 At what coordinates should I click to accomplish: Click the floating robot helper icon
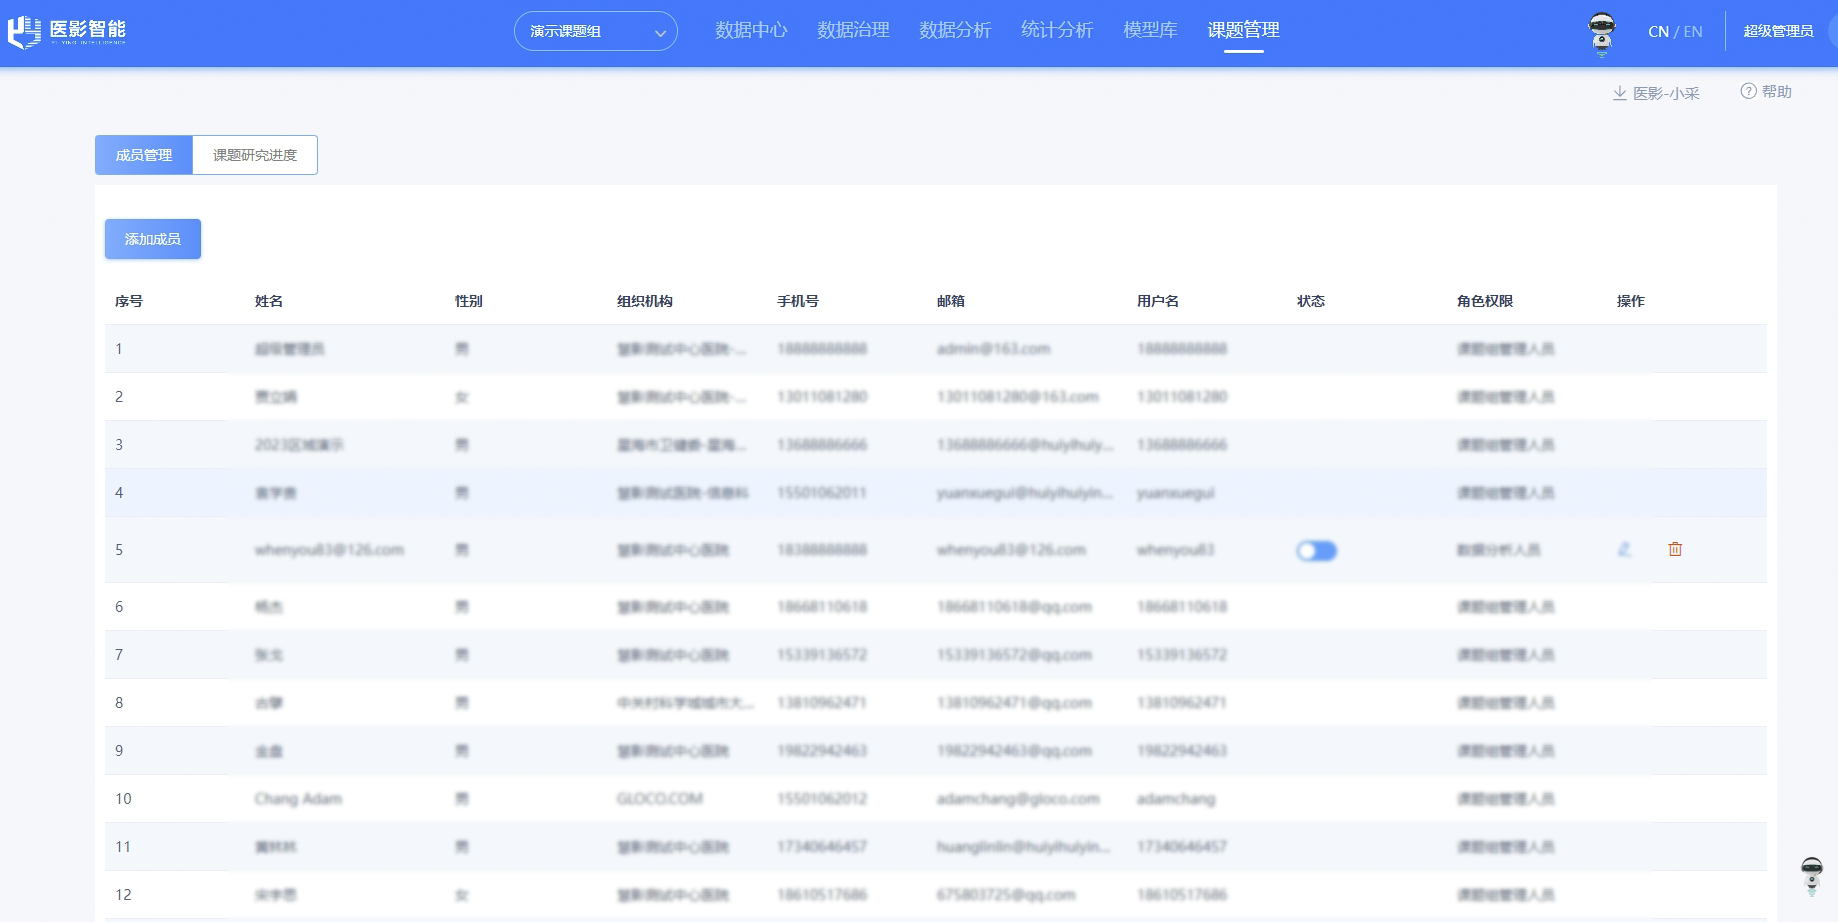pyautogui.click(x=1811, y=876)
